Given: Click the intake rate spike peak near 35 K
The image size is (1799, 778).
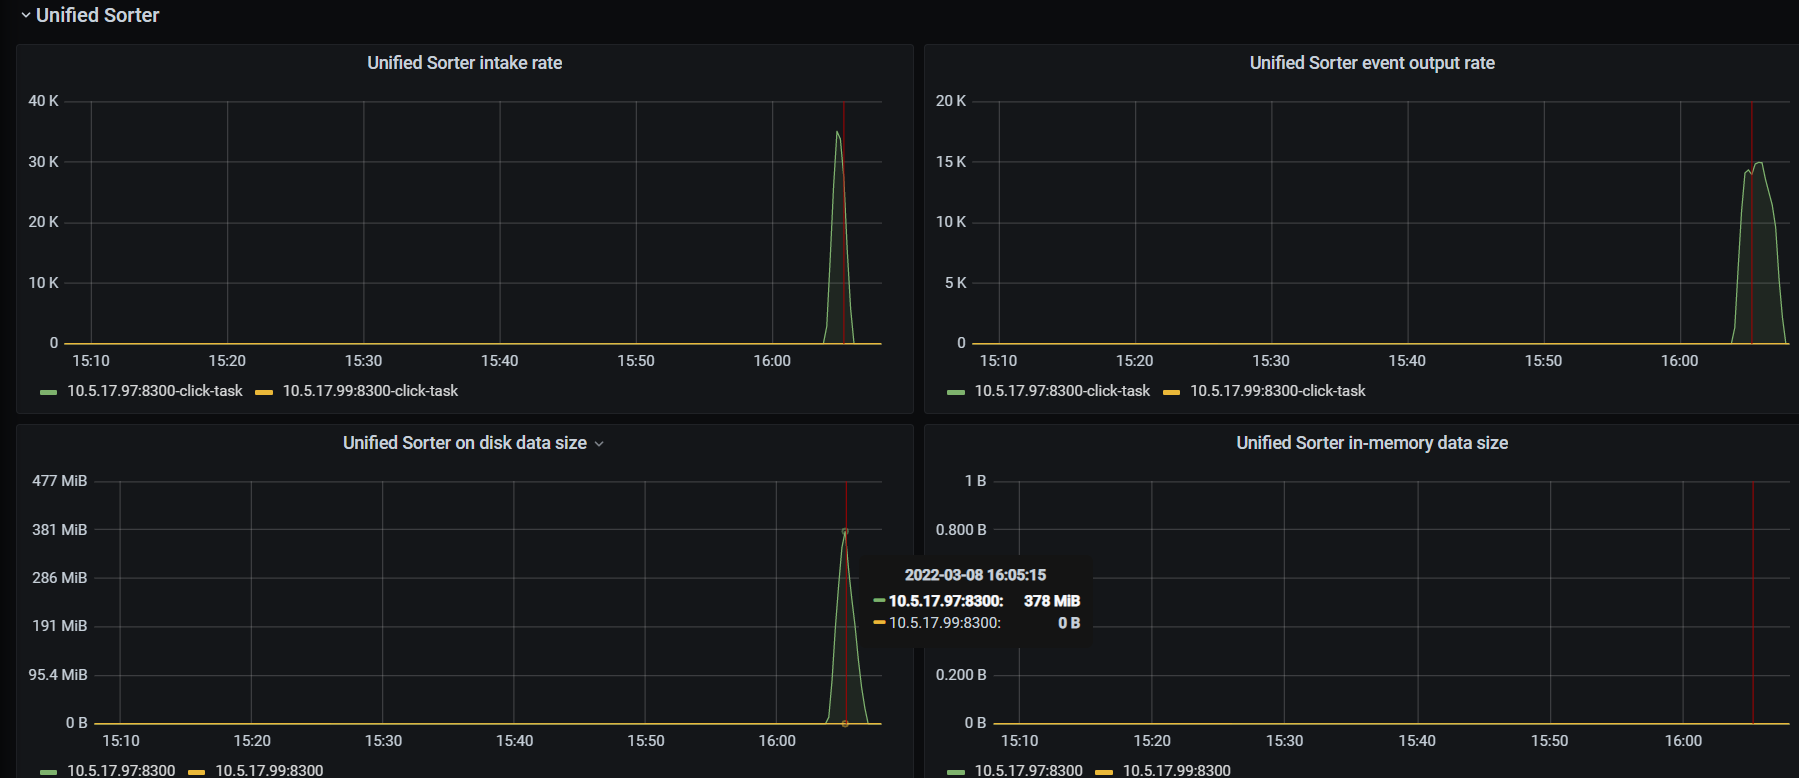Looking at the screenshot, I should (837, 132).
